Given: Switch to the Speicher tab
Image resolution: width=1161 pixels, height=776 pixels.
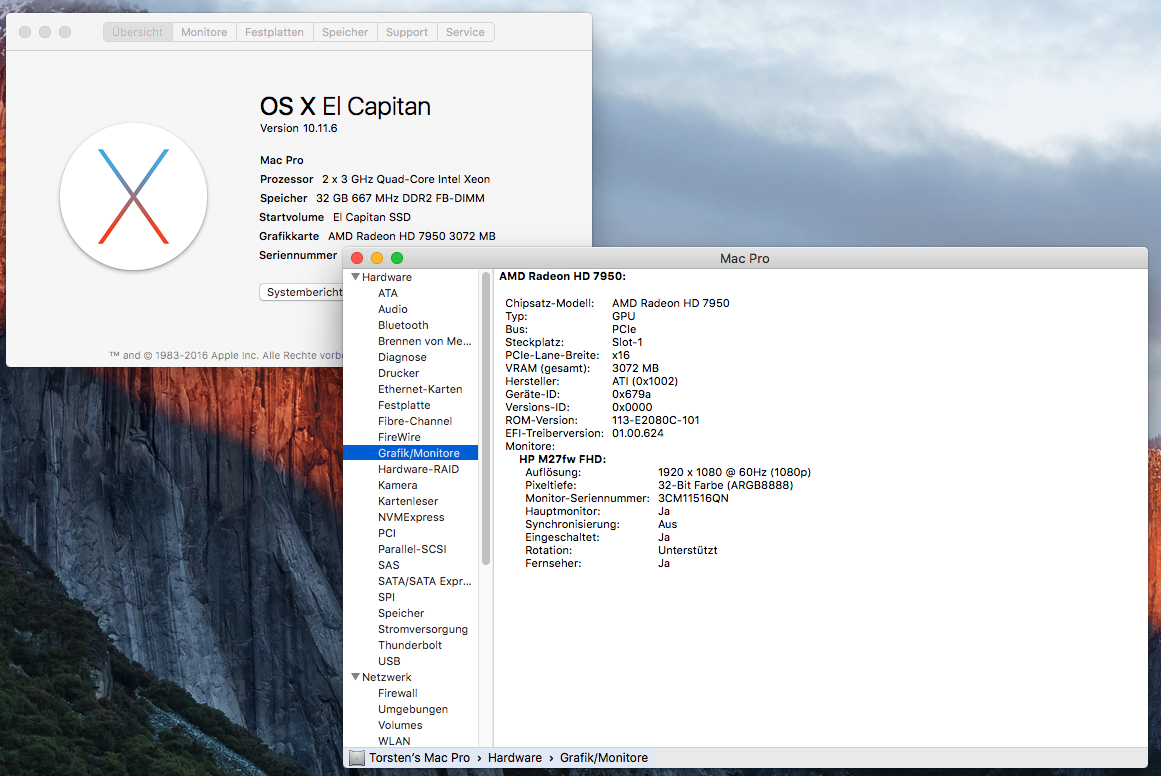Looking at the screenshot, I should coord(345,32).
